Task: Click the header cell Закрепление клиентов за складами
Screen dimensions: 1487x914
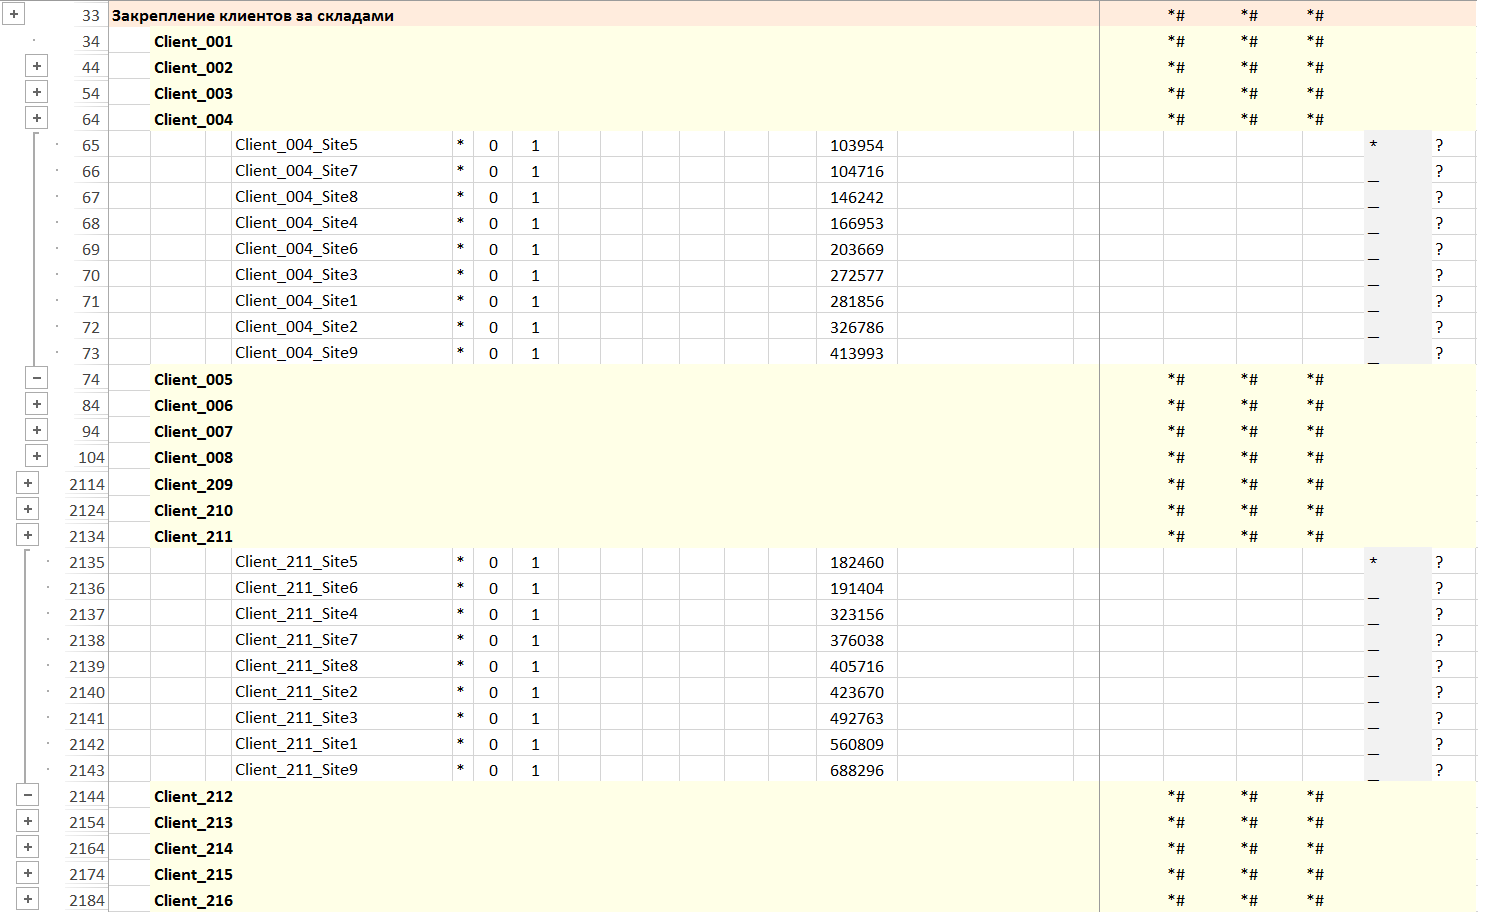Action: click(252, 16)
